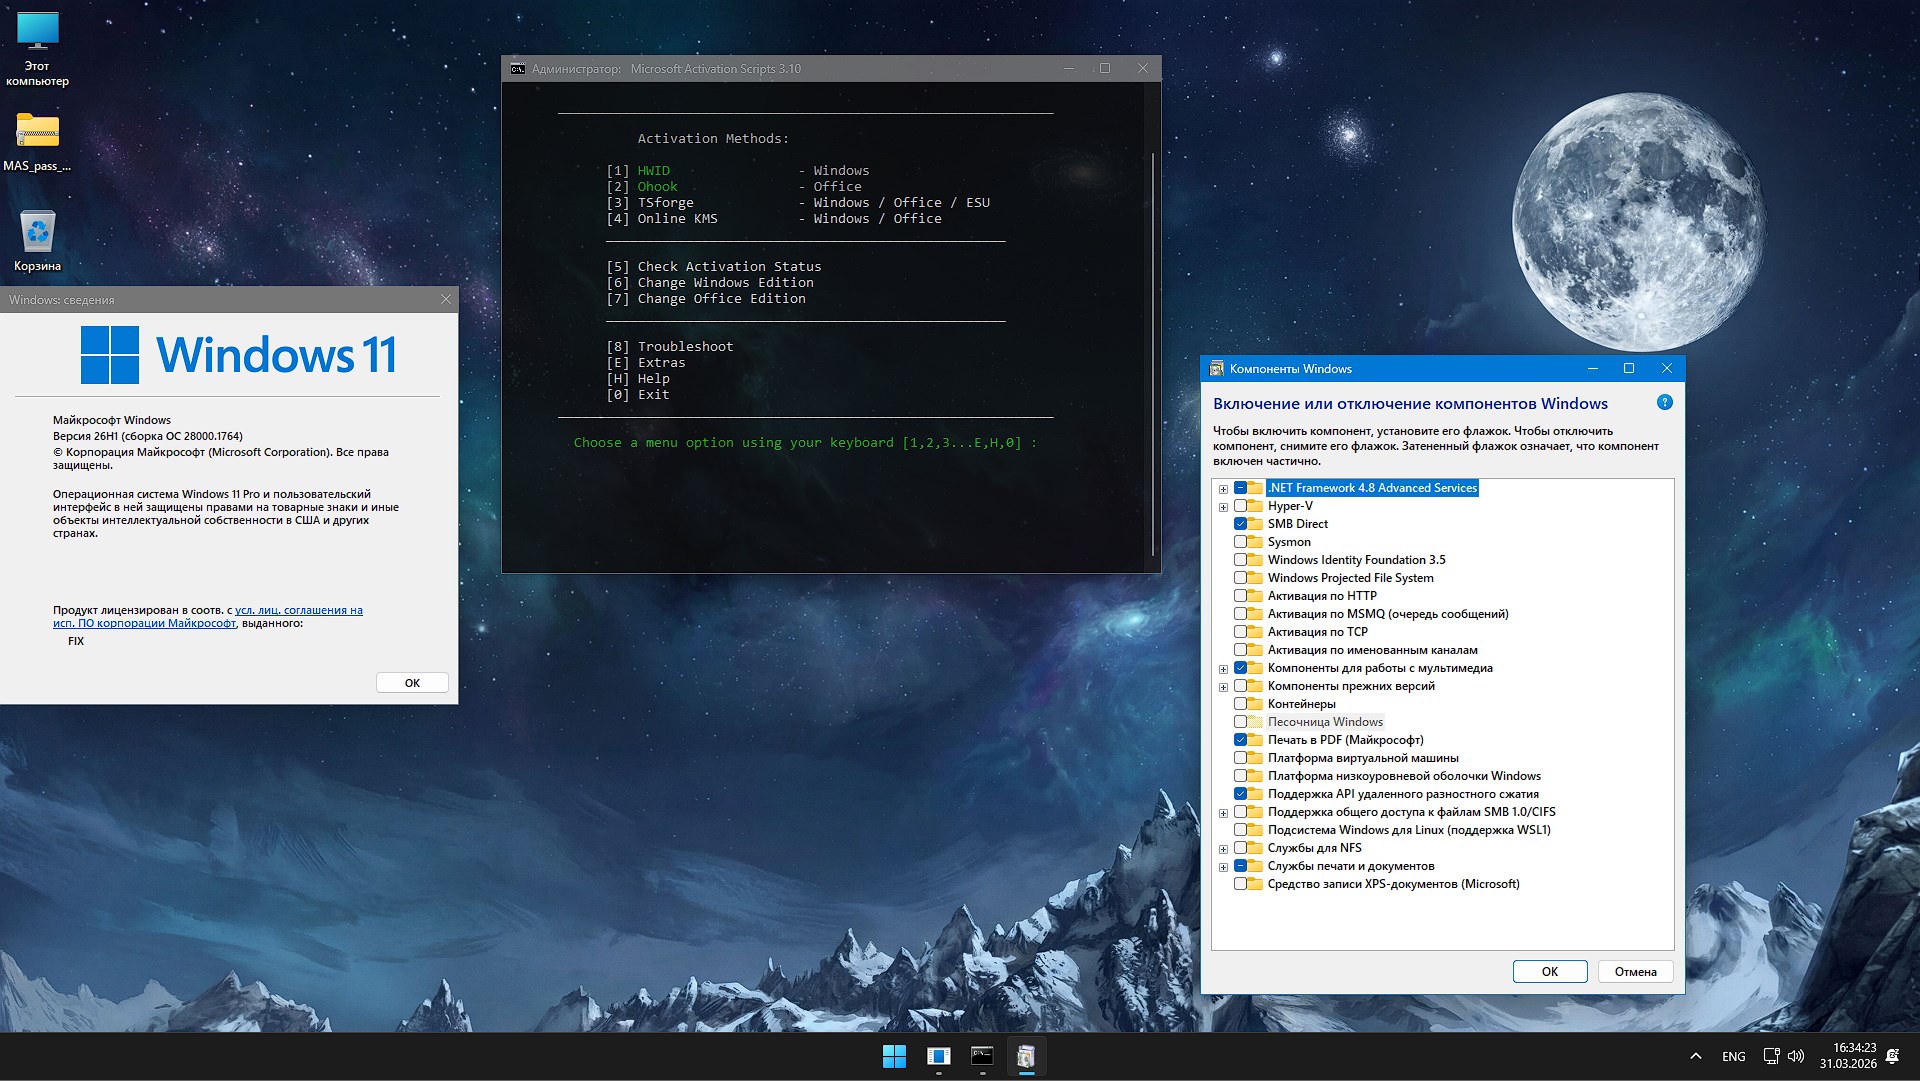The height and width of the screenshot is (1081, 1920).
Task: Click the network icon in the system tray
Action: point(1771,1055)
